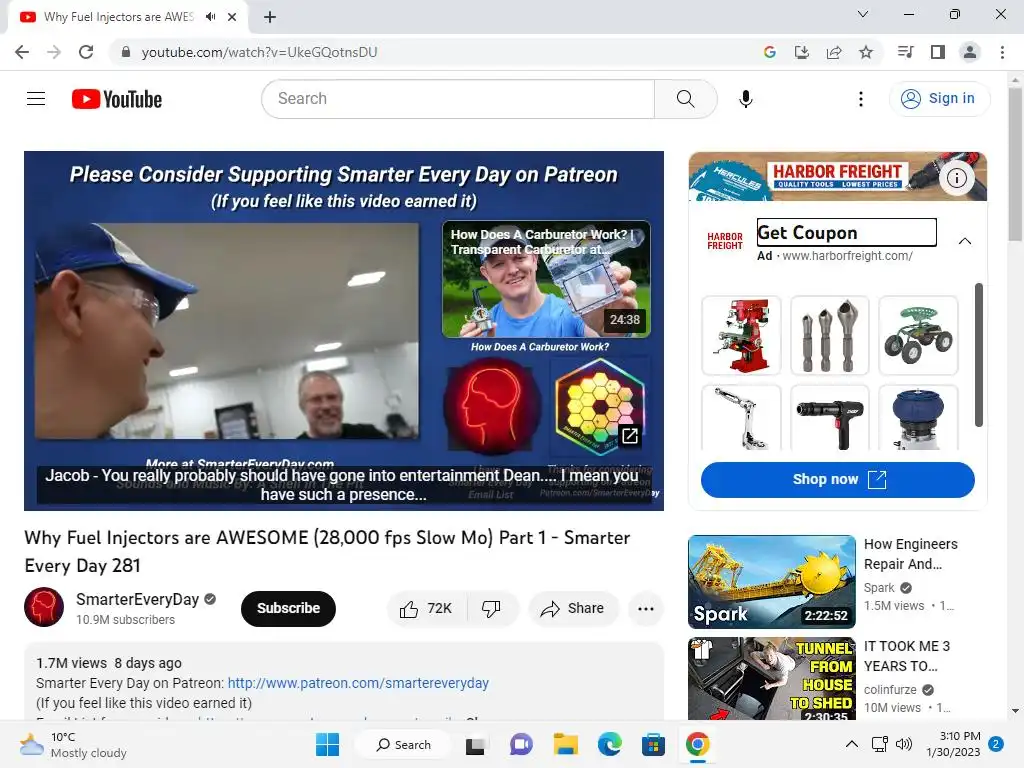This screenshot has width=1024, height=768.
Task: Click the red milling machine product
Action: [741, 336]
